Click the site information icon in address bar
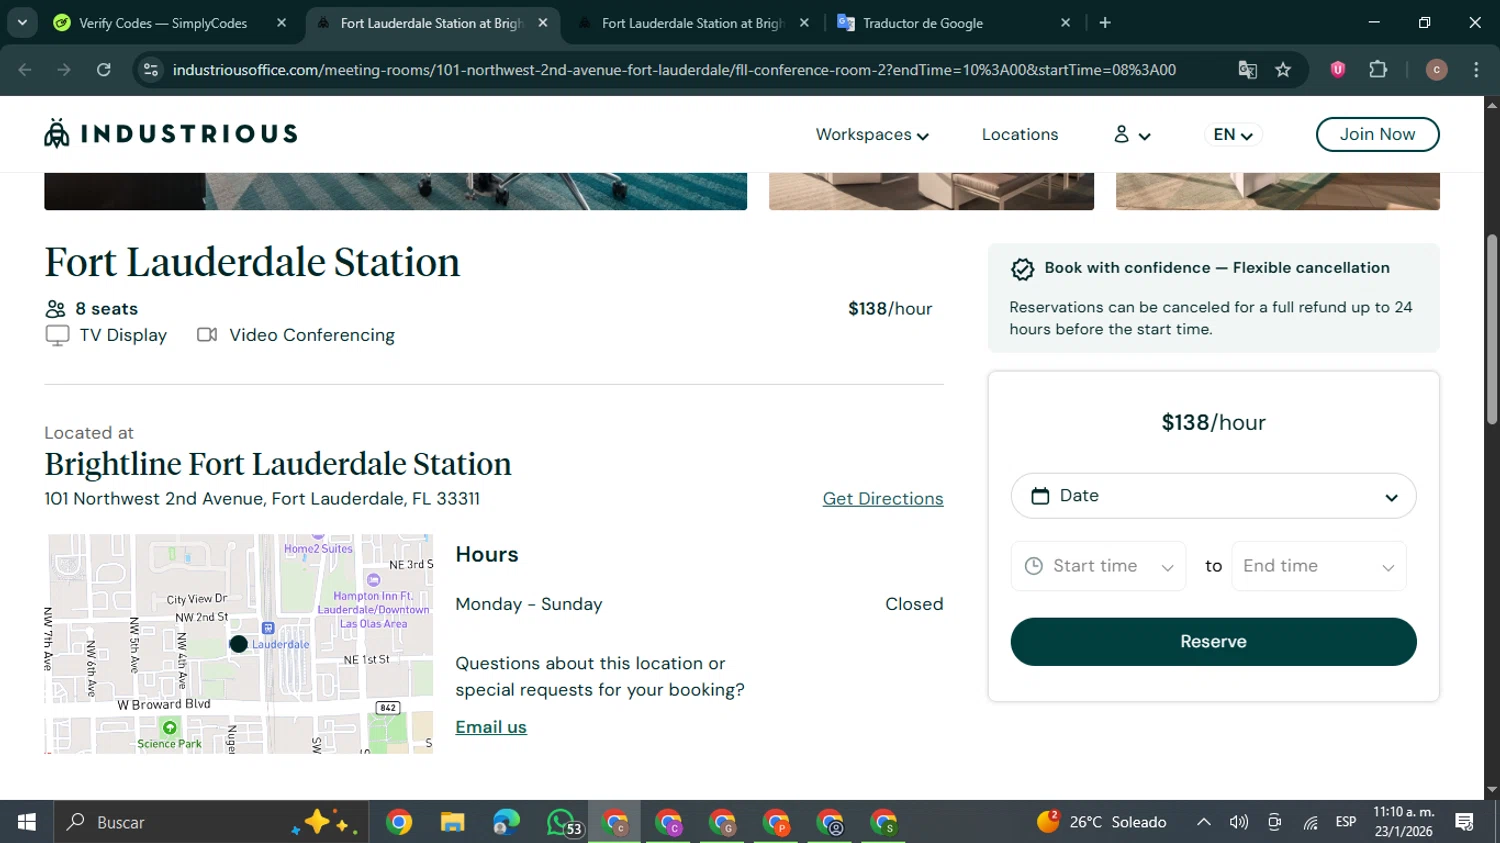The width and height of the screenshot is (1500, 843). point(151,70)
